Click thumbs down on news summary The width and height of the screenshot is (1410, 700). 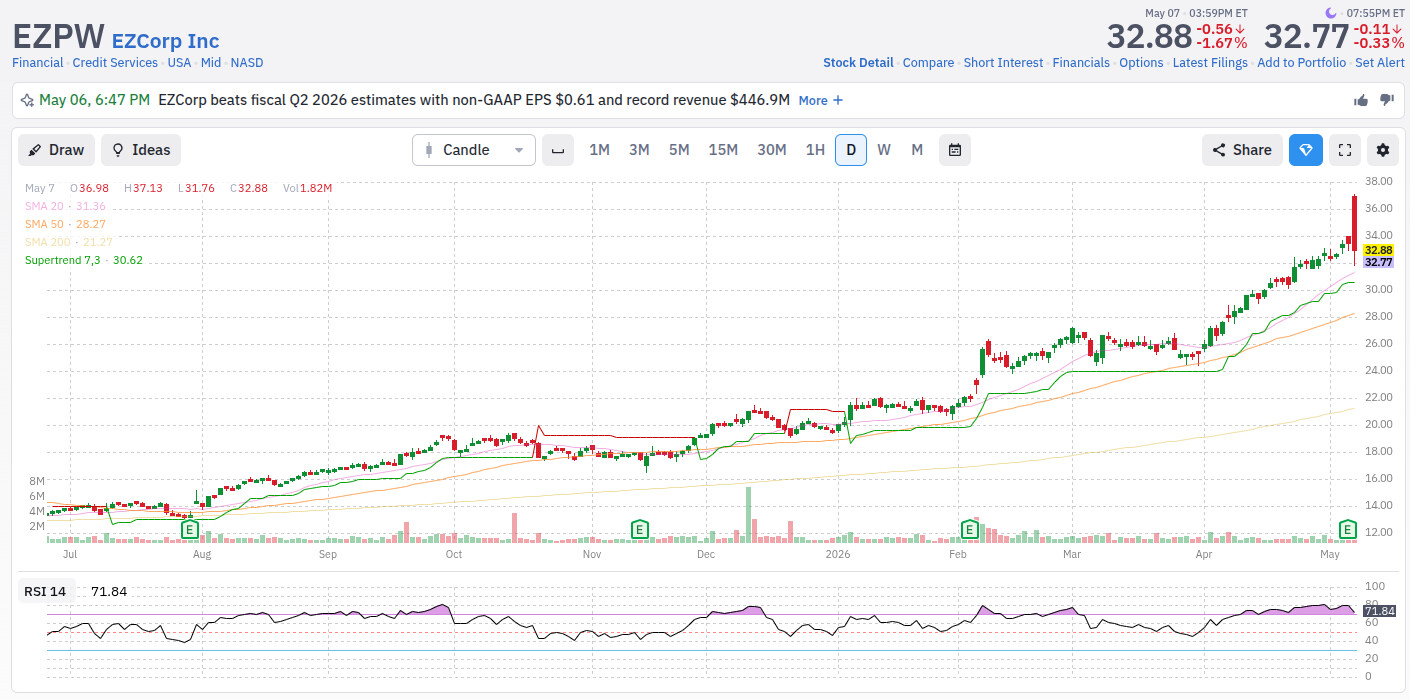[x=1387, y=100]
